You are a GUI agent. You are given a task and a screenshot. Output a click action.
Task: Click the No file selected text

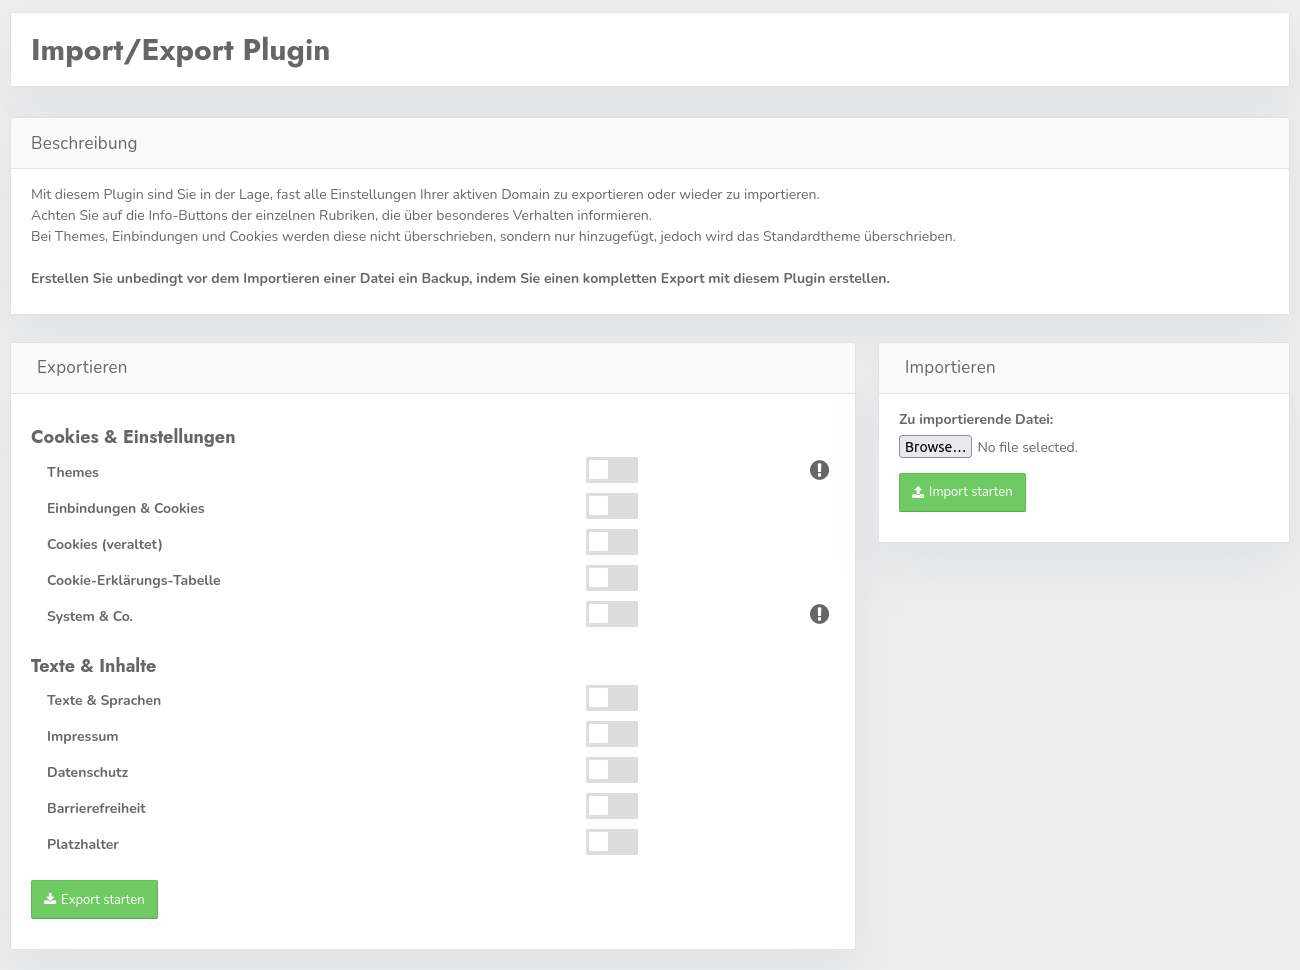[x=1027, y=448]
